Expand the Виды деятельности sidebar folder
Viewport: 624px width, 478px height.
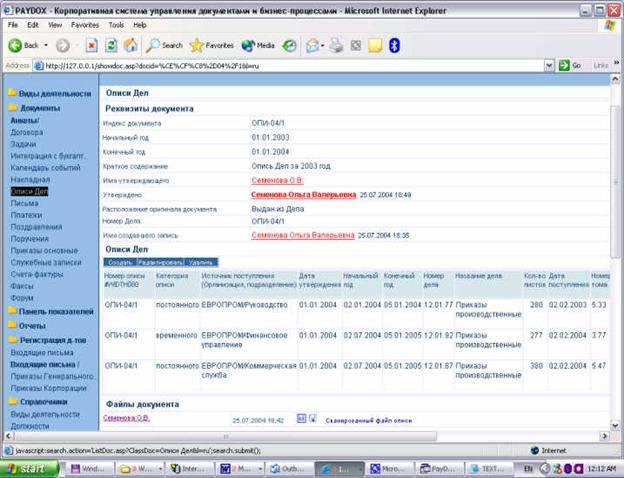(50, 94)
